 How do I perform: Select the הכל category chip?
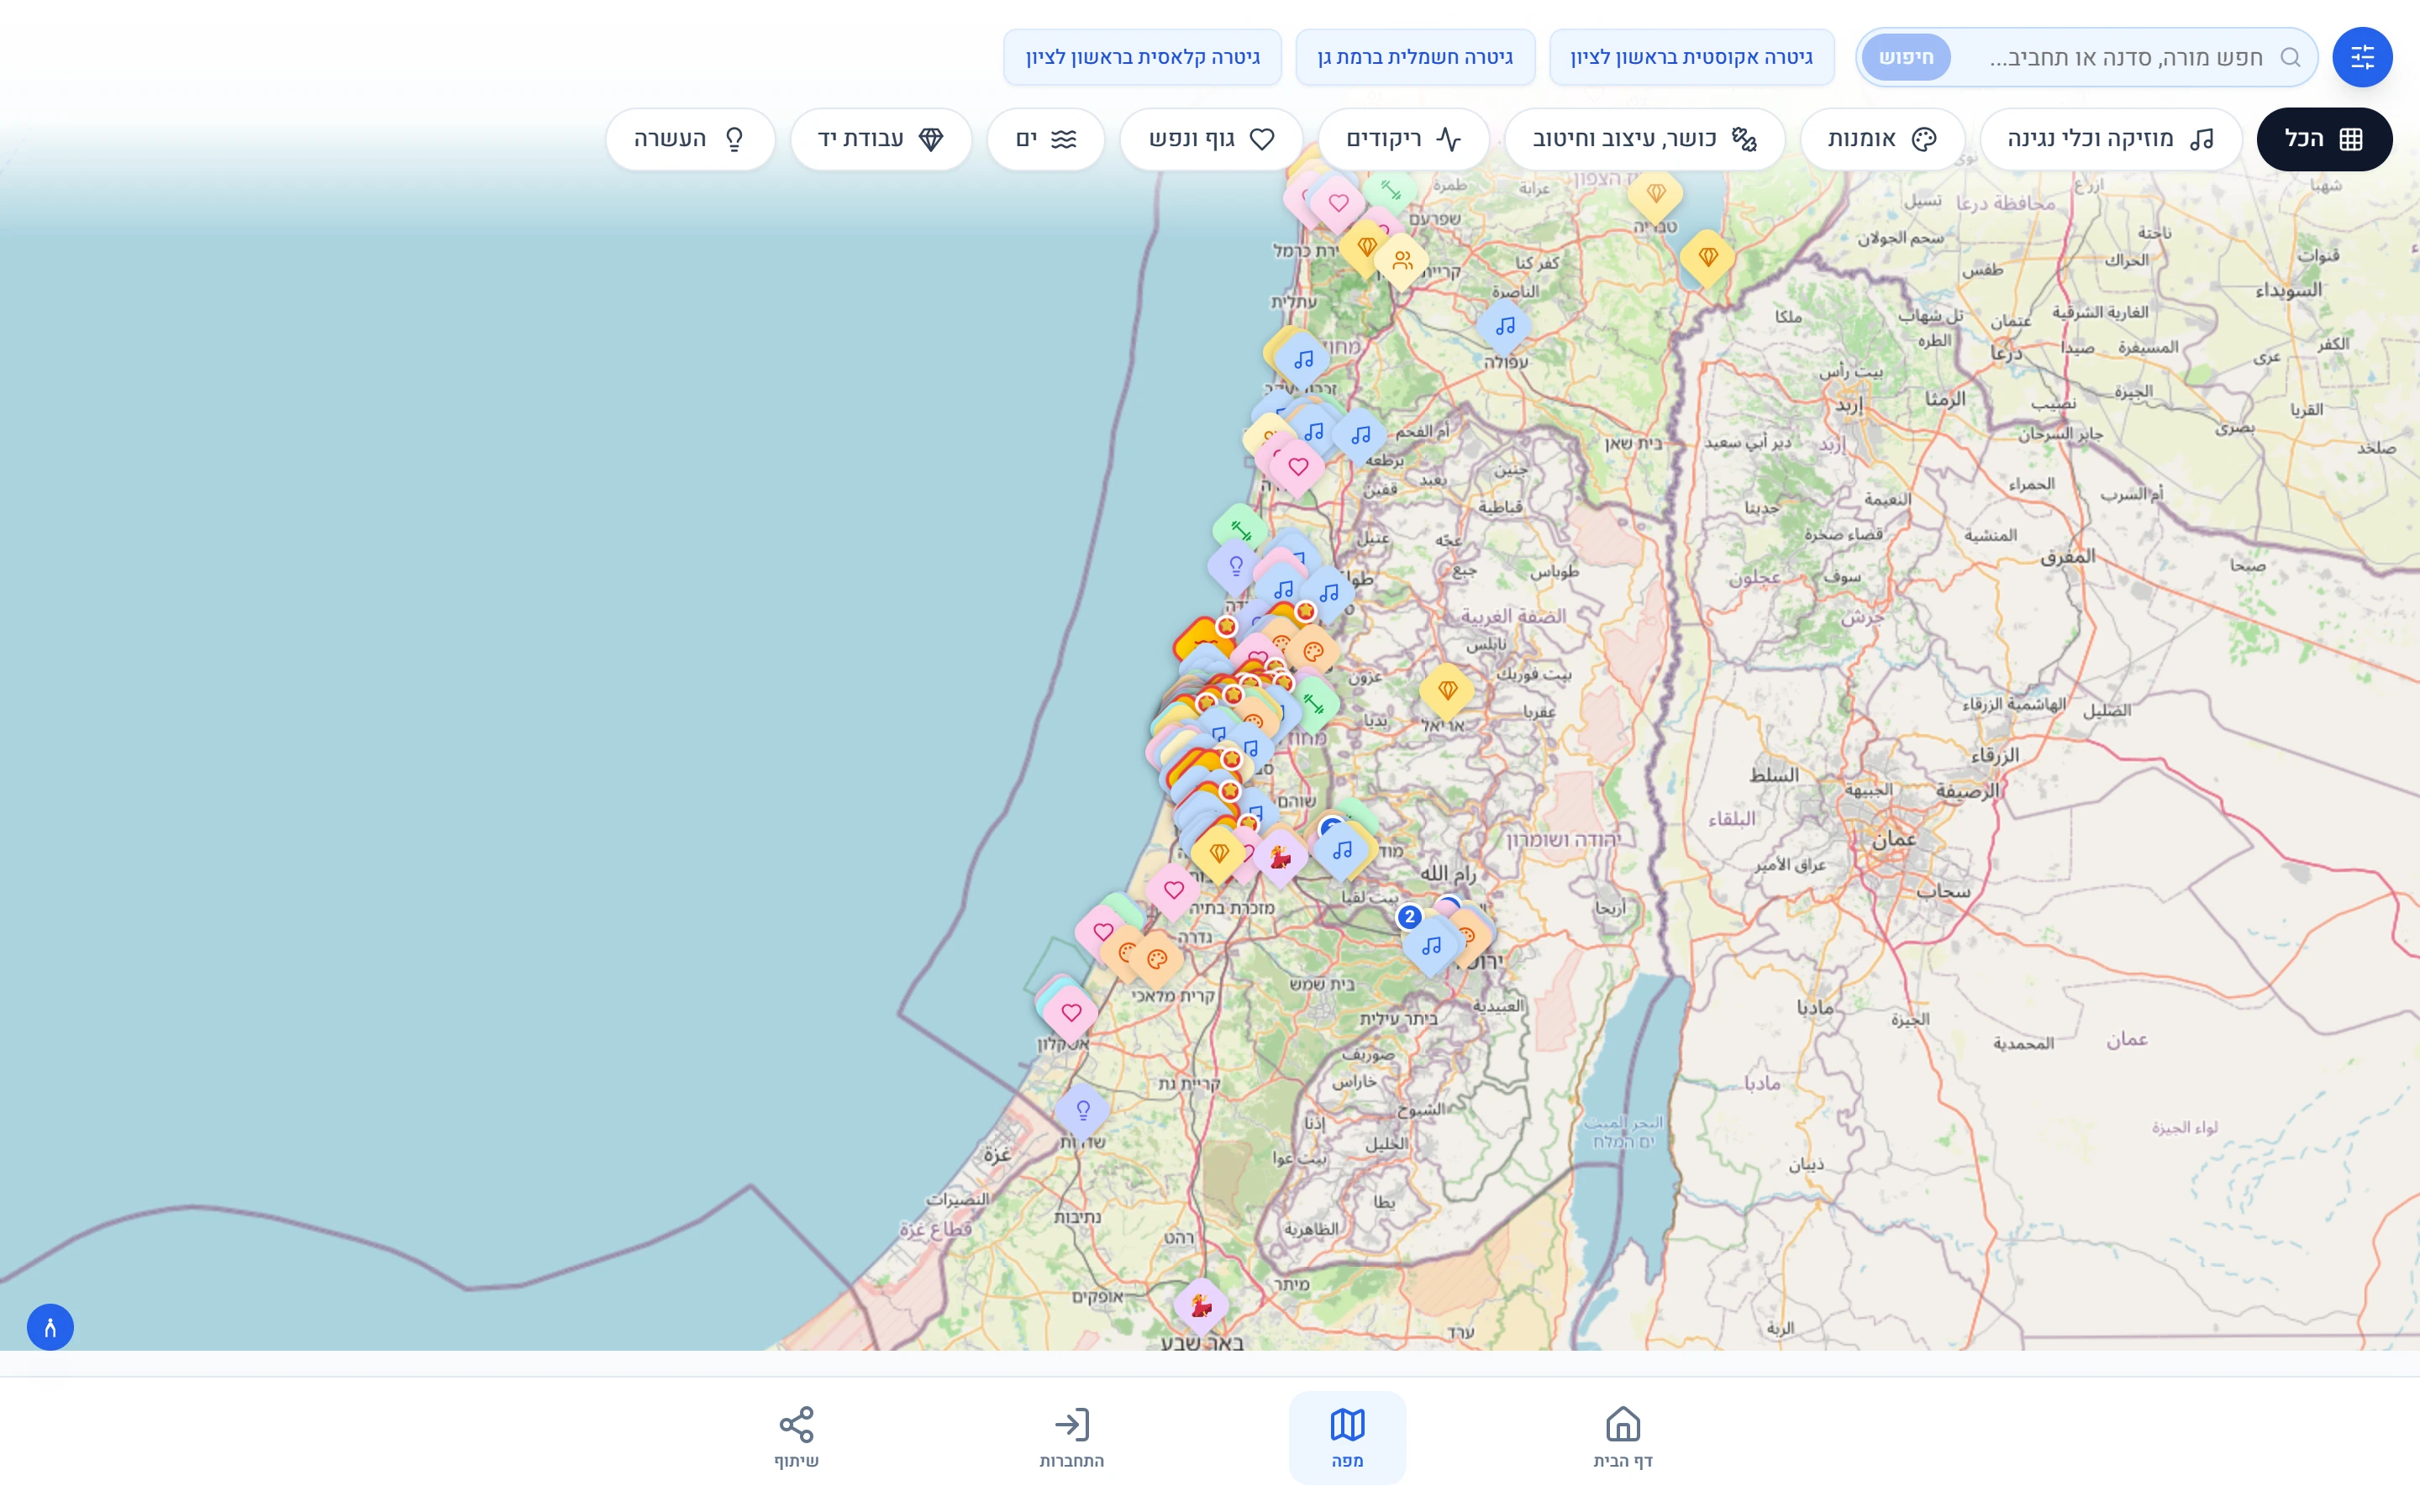click(2324, 139)
